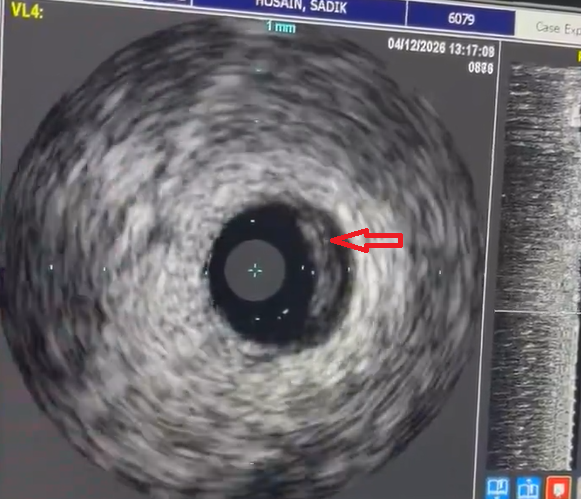Viewport: 581px width, 499px height.
Task: Click the VL4: label
Action: [27, 10]
